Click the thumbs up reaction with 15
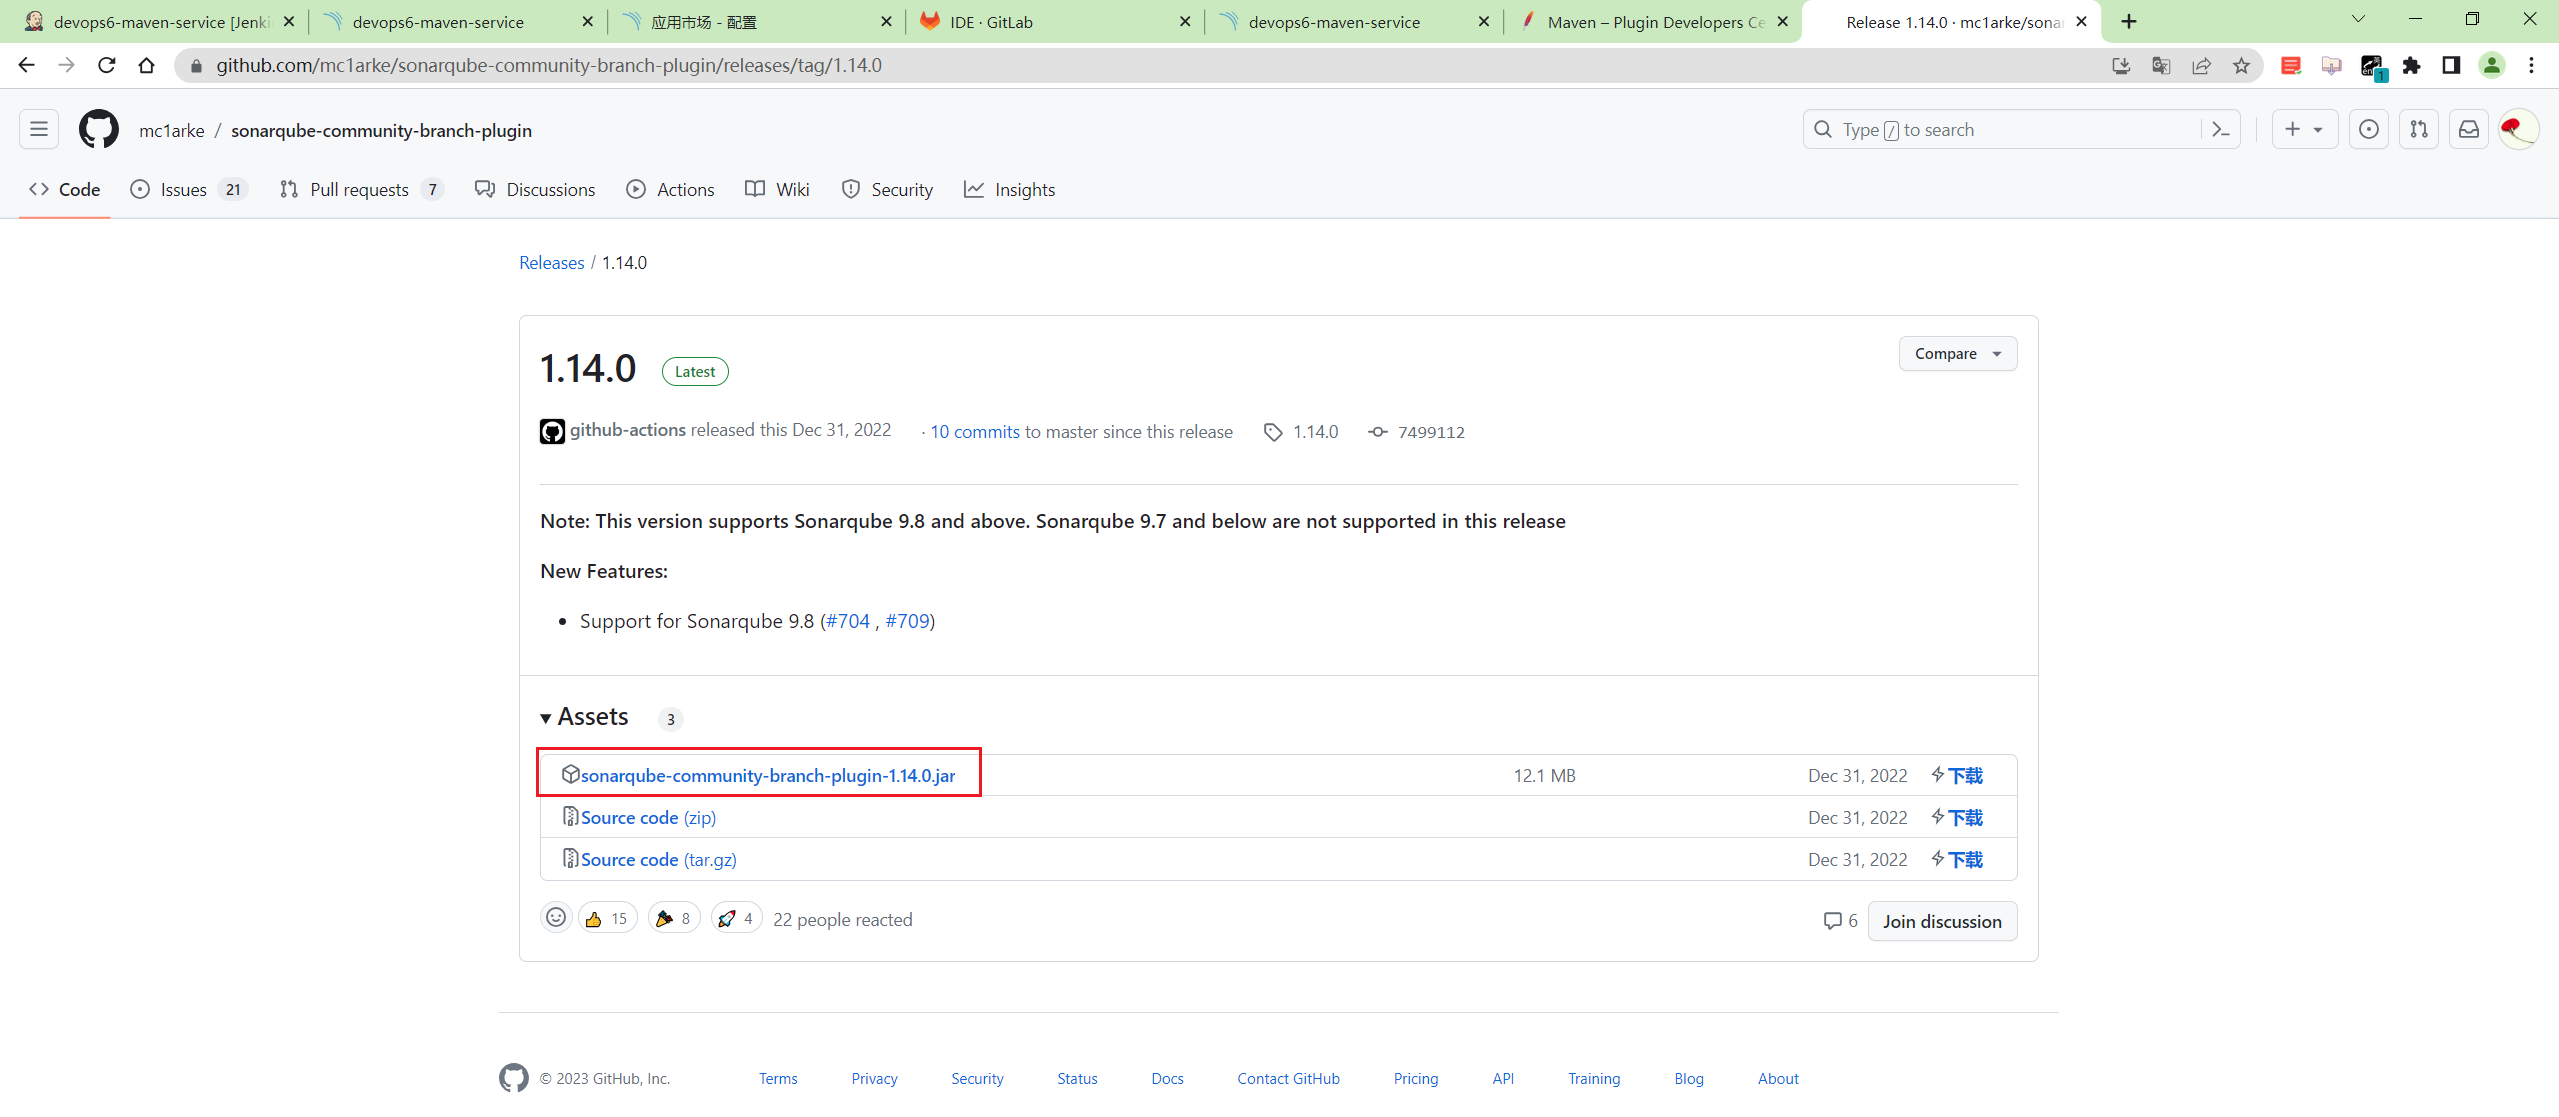This screenshot has height=1117, width=2559. [607, 918]
